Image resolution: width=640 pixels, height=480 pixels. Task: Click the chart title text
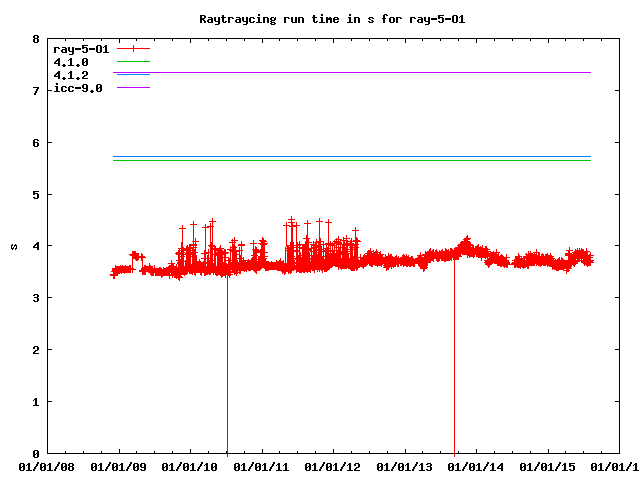[331, 19]
